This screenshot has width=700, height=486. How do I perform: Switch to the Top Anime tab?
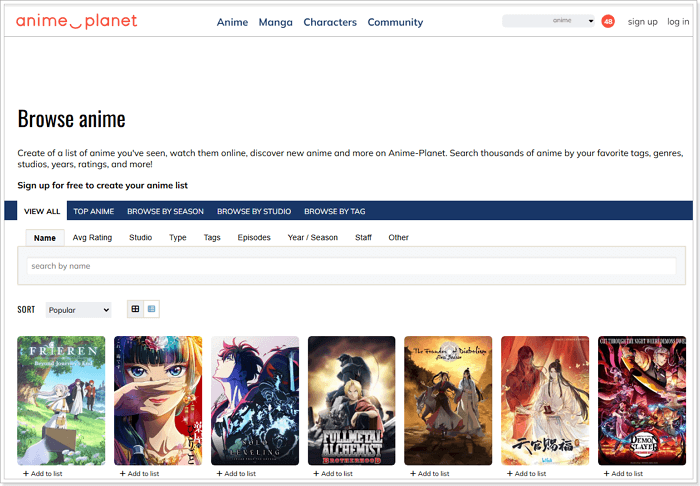click(x=94, y=212)
